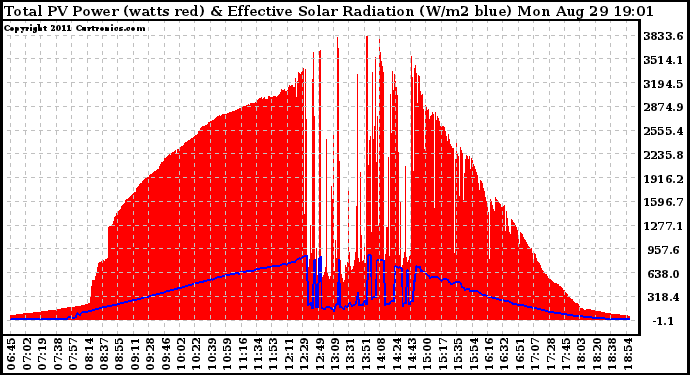The image size is (690, 375).
Task: Click the 10:02 time label
Action: pyautogui.click(x=180, y=354)
